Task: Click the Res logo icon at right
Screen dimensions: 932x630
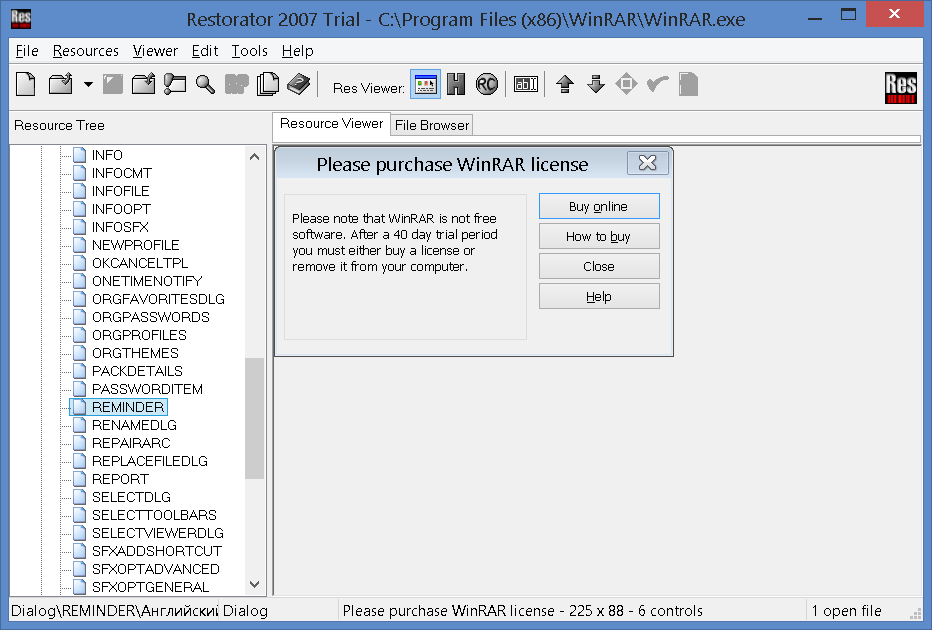Action: click(x=902, y=87)
